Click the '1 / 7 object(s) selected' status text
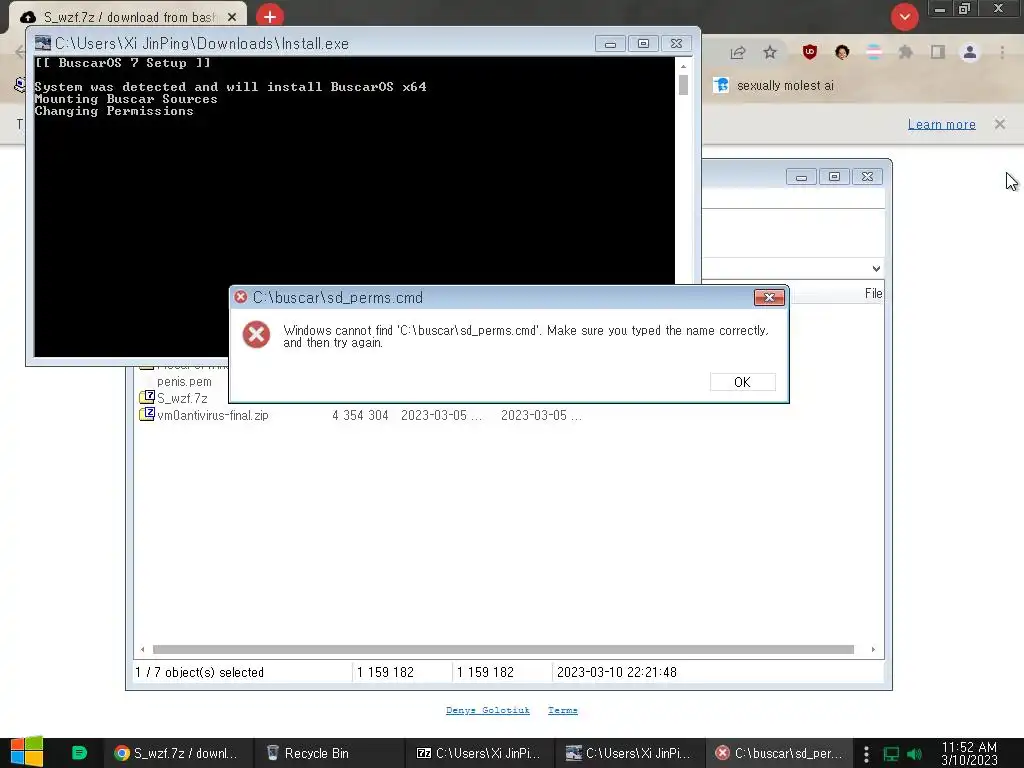The width and height of the screenshot is (1024, 768). (199, 672)
